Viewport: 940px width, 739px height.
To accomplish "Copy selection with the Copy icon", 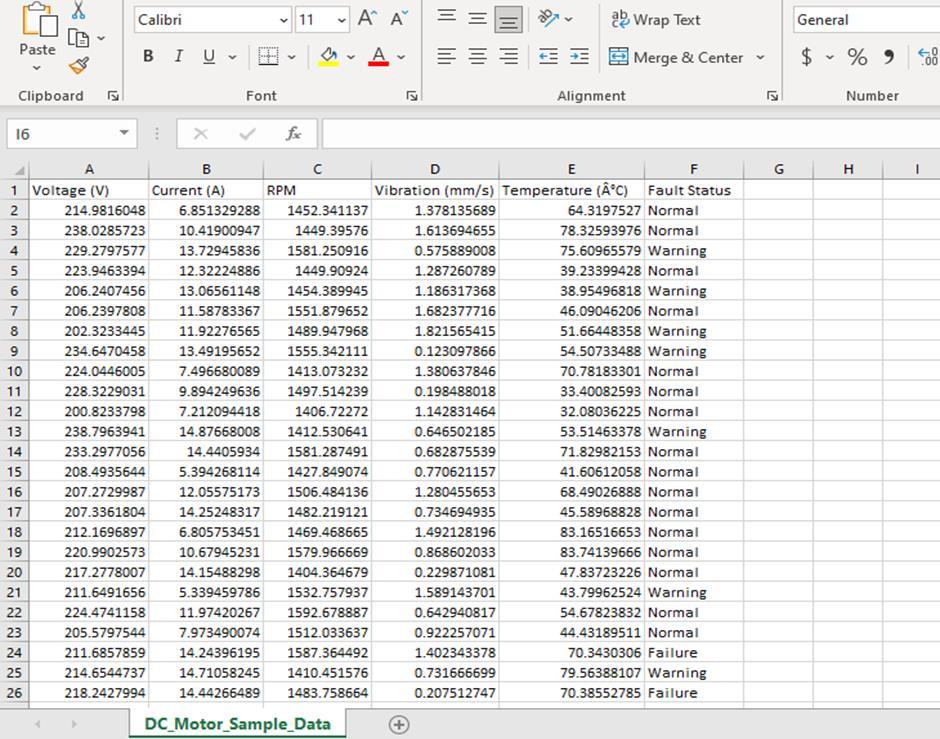I will click(79, 38).
